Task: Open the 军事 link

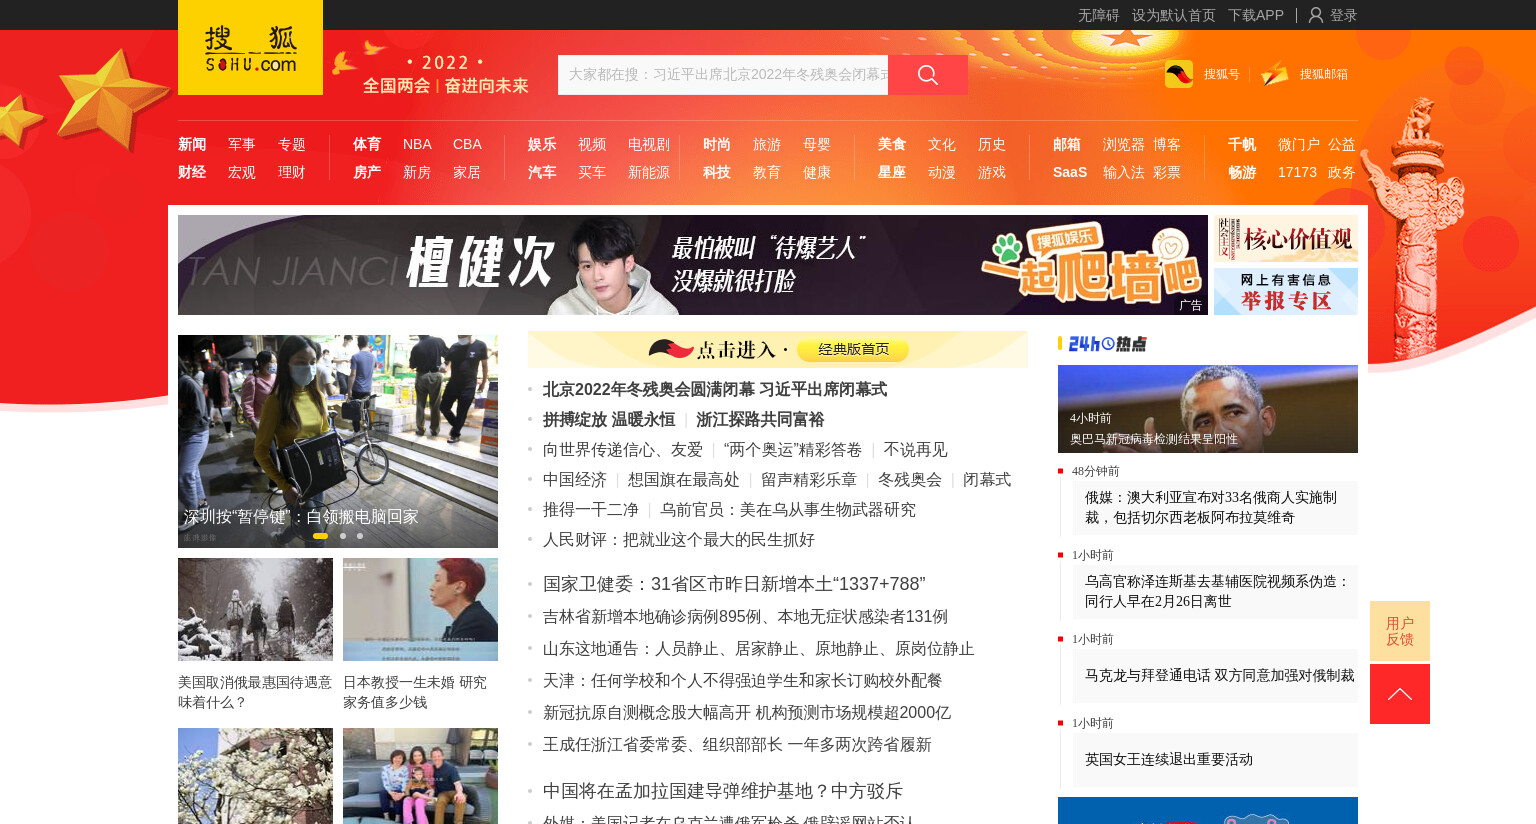Action: [242, 144]
